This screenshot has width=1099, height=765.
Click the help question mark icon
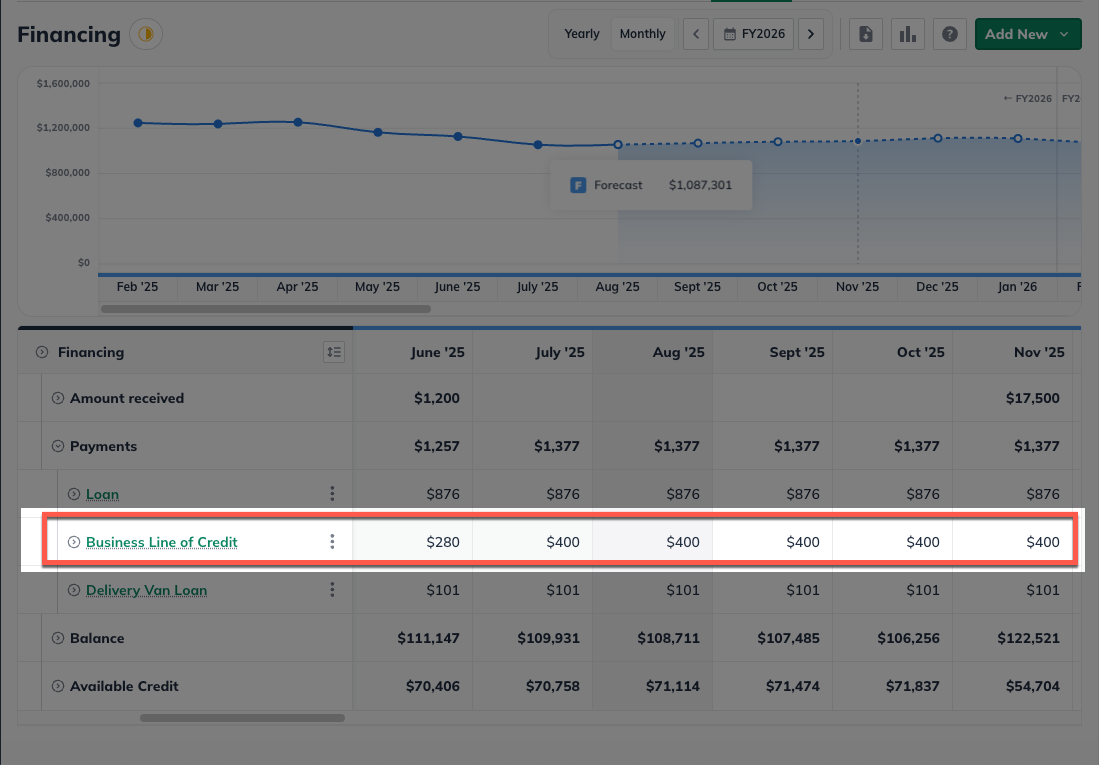click(x=950, y=34)
